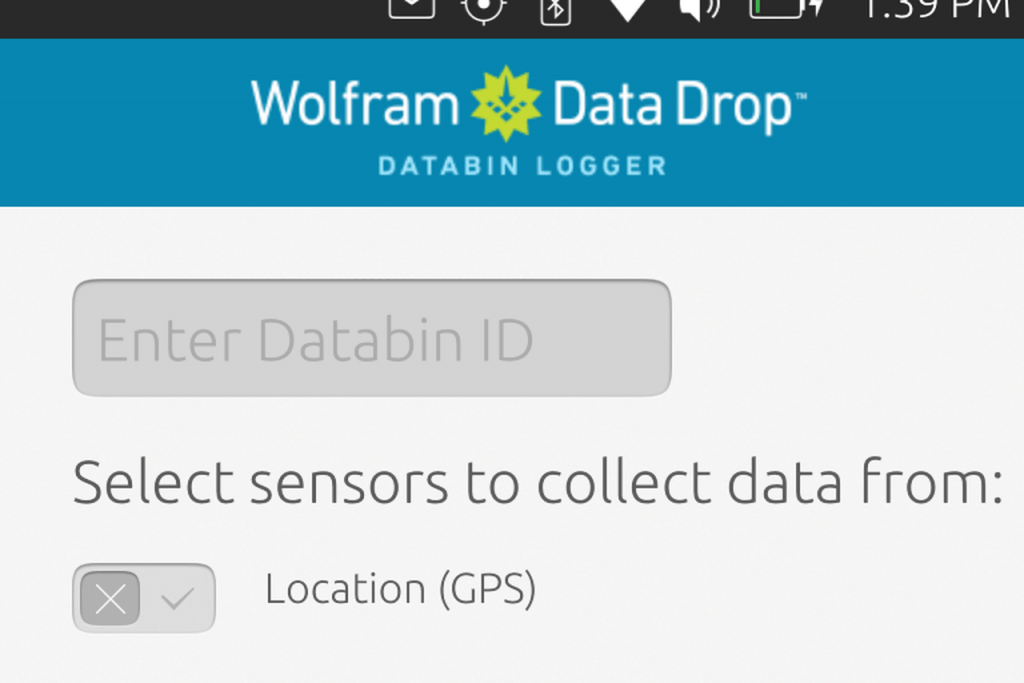This screenshot has height=683, width=1024.
Task: Click the Location (GPS) sensor label
Action: tap(400, 590)
